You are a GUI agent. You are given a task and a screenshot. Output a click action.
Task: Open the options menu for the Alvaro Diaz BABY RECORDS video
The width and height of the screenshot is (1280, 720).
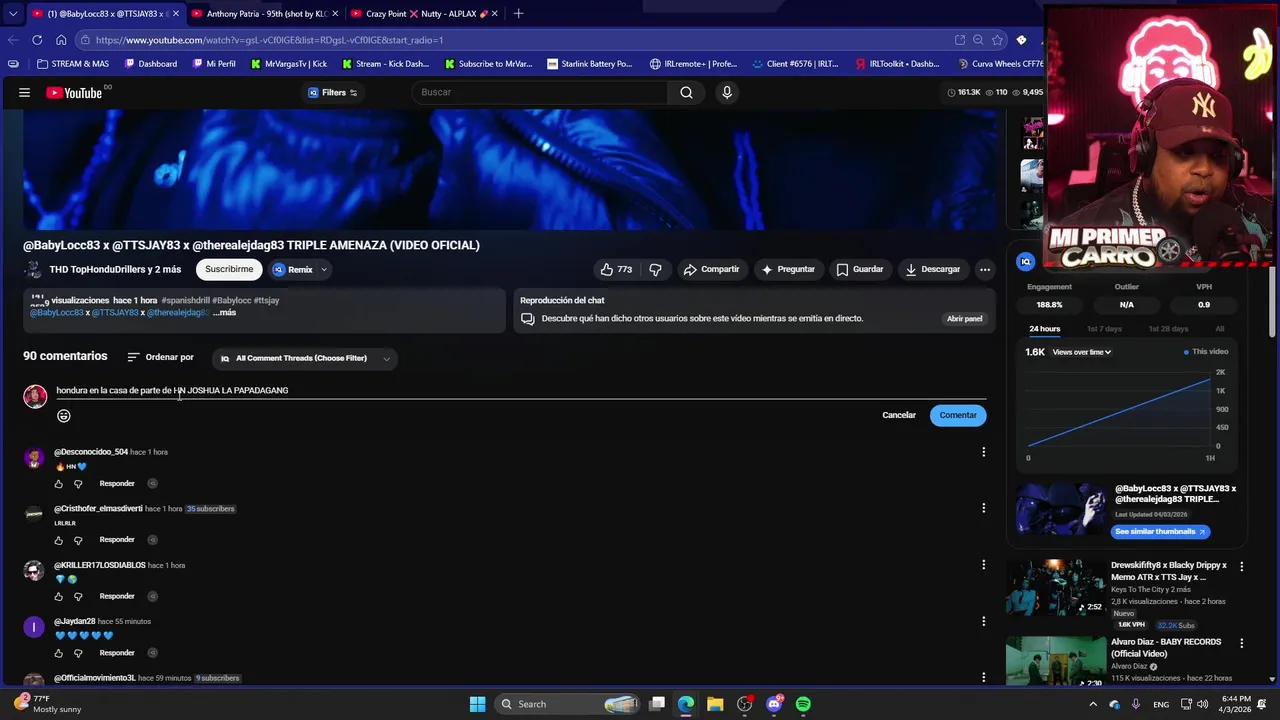1242,643
